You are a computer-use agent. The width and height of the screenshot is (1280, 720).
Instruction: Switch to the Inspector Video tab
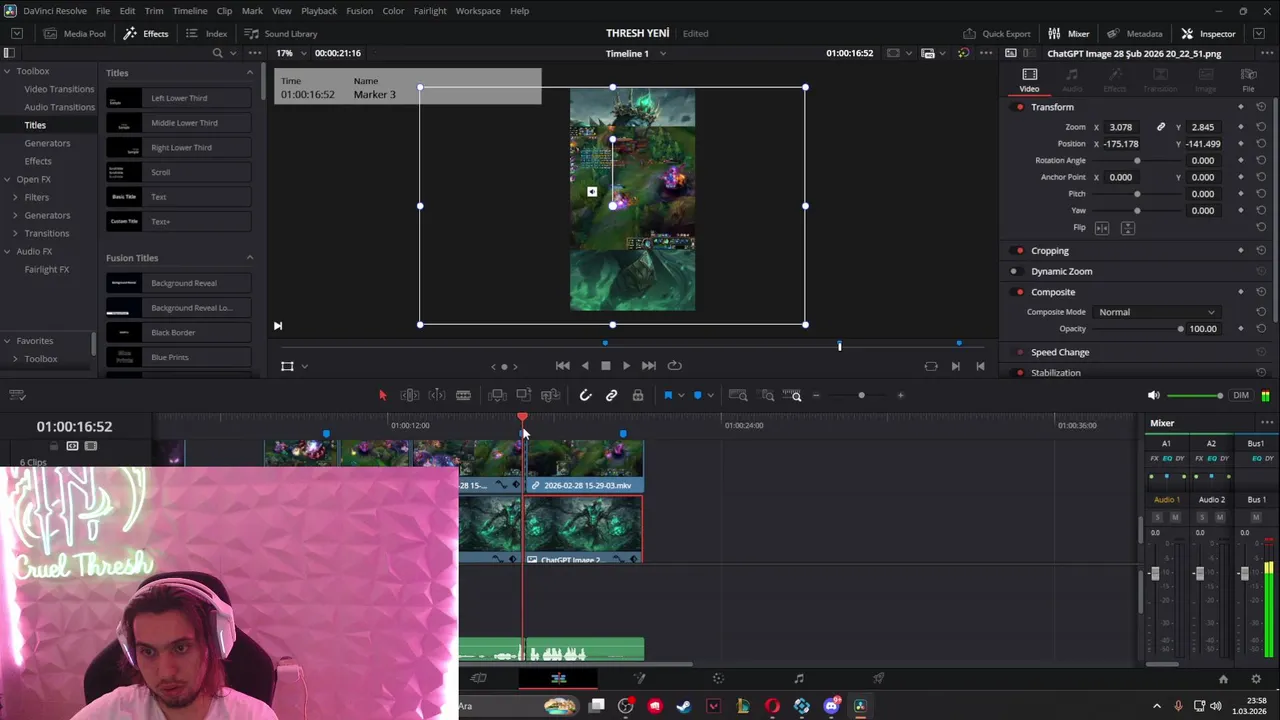tap(1029, 80)
